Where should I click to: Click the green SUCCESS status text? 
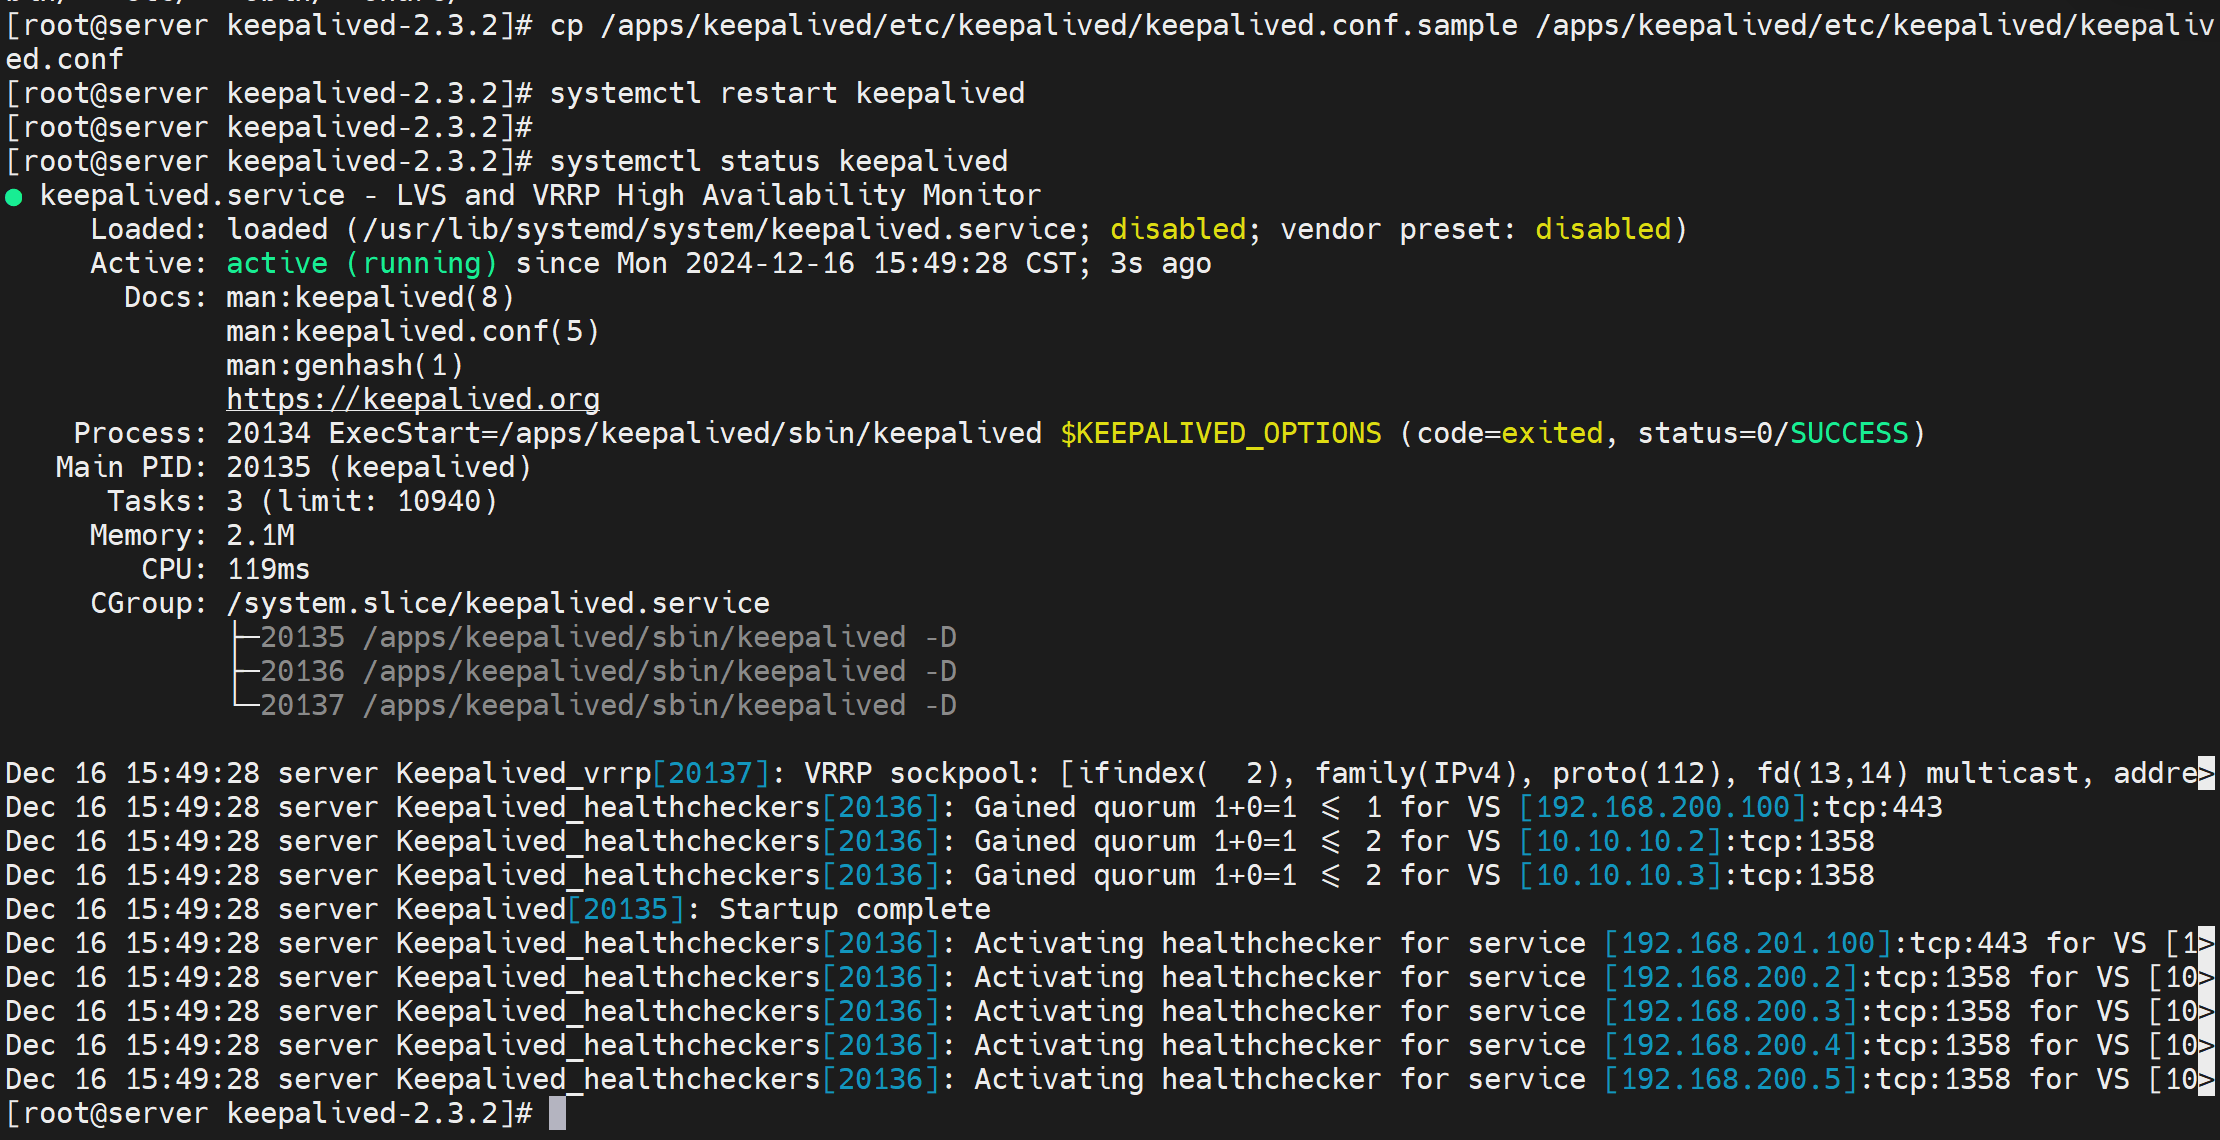click(x=1849, y=433)
